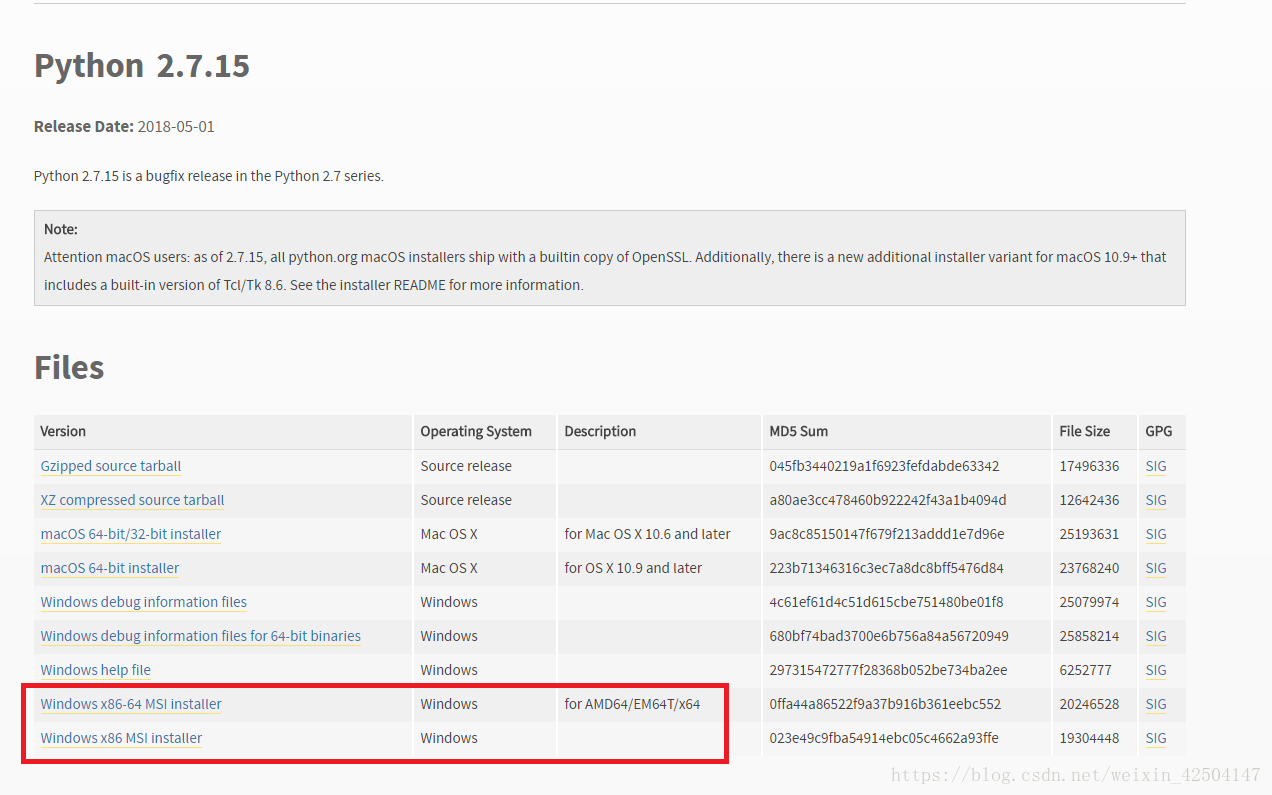Open SIG link for Gzipped source tarball
This screenshot has width=1272, height=795.
point(1156,466)
